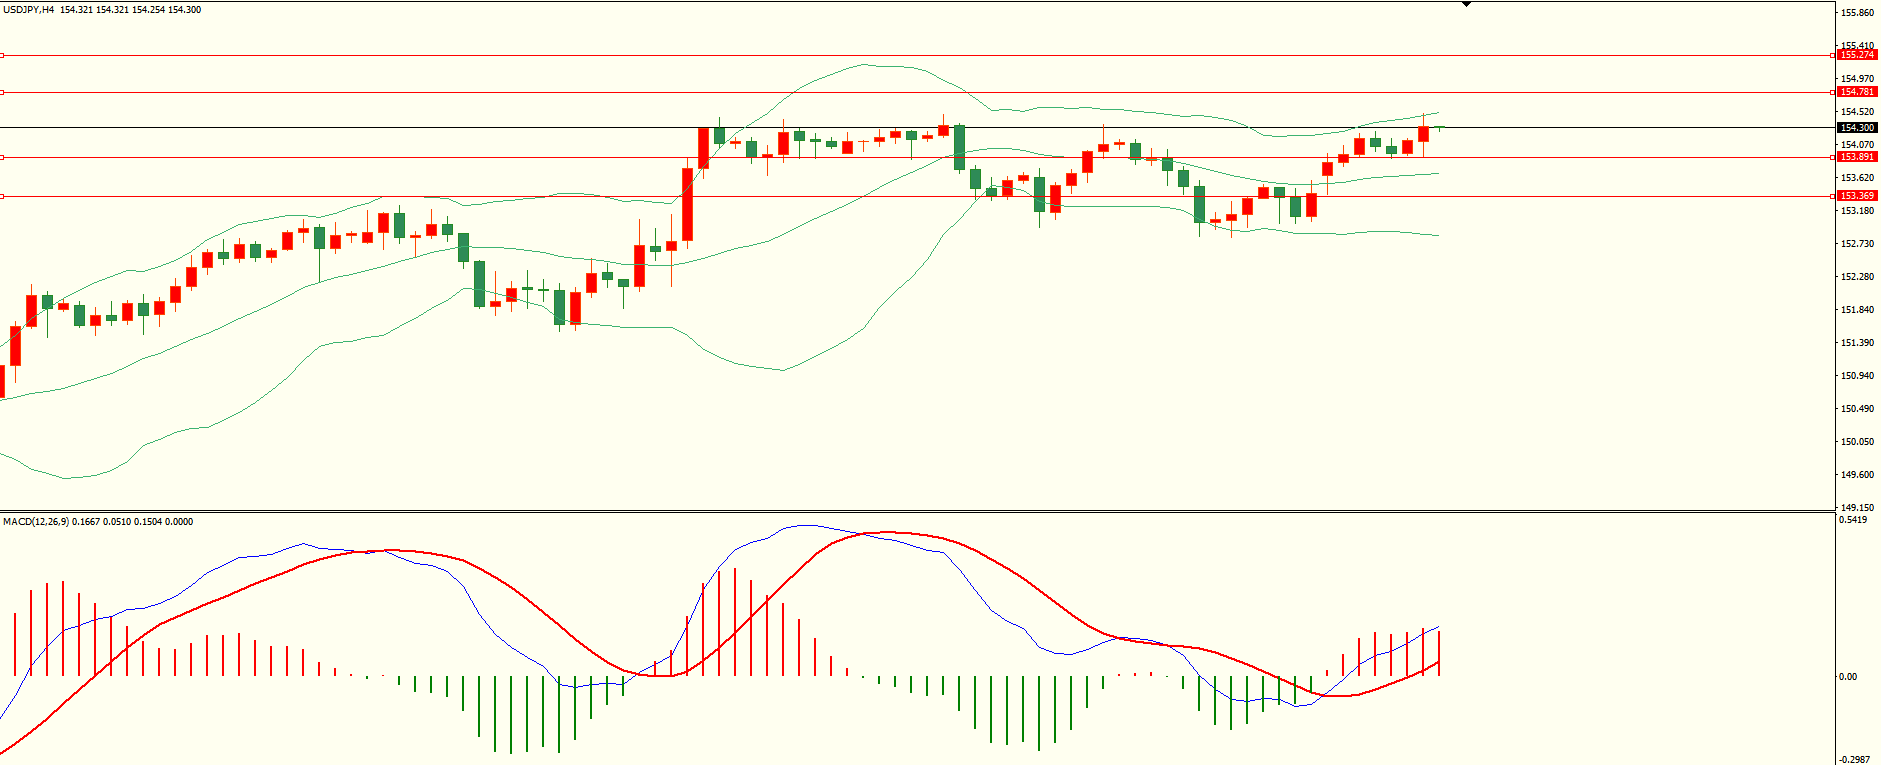Click the 155.860 value on price scale
Screen dimensions: 1881x765
pyautogui.click(x=1857, y=13)
